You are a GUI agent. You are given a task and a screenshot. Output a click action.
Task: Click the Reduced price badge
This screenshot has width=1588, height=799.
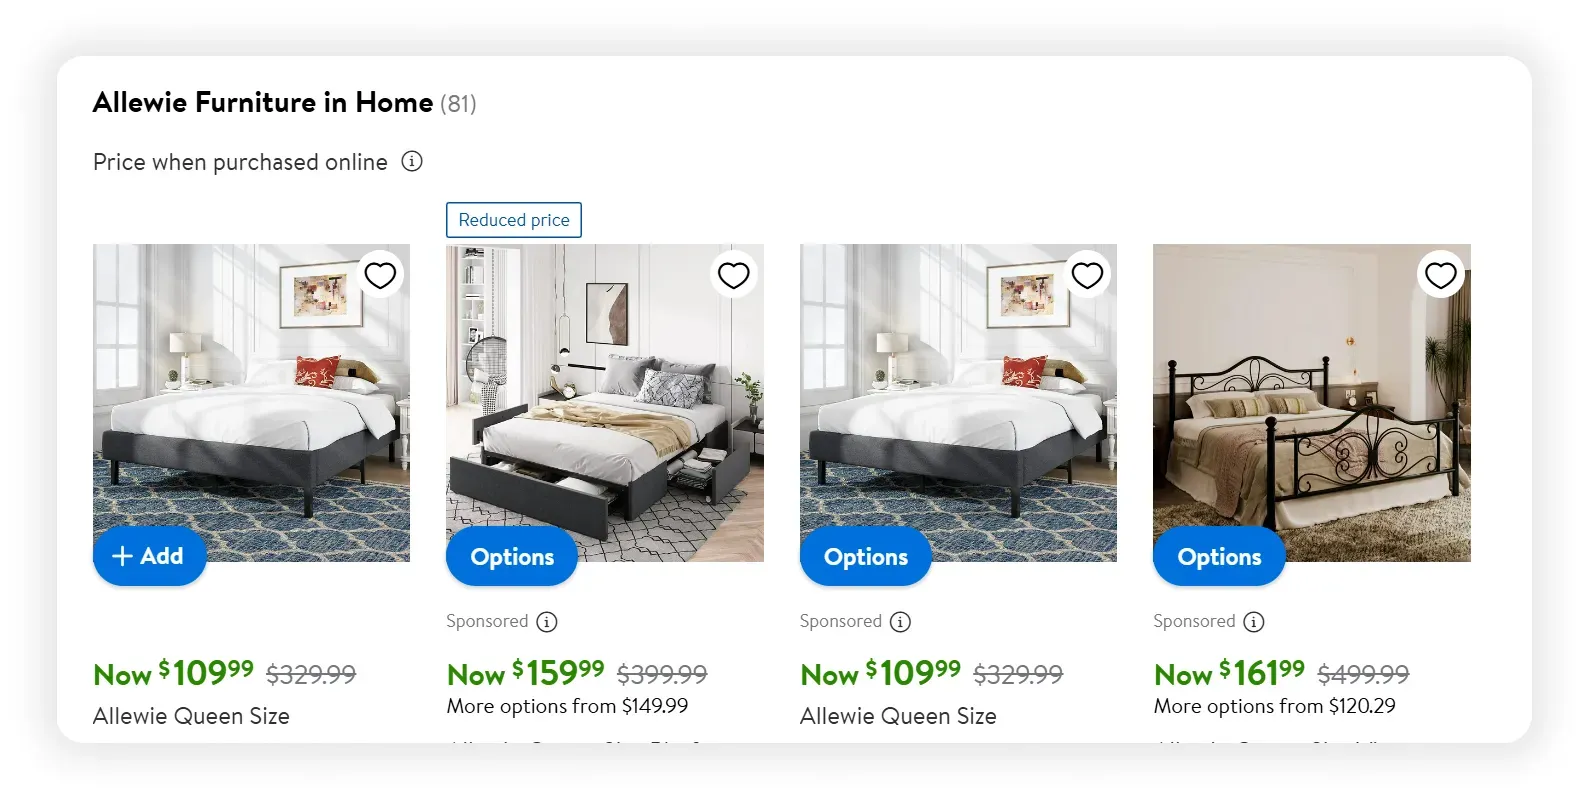coord(514,220)
